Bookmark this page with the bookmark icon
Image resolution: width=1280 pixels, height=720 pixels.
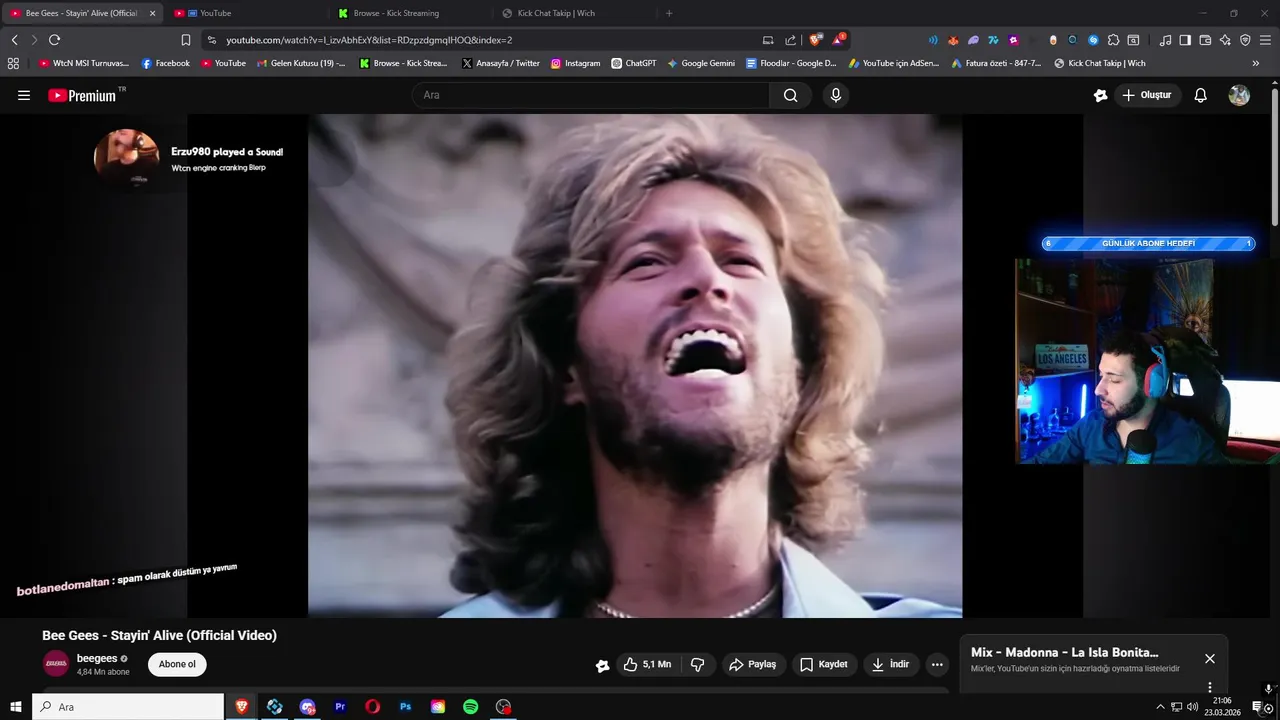[x=185, y=40]
